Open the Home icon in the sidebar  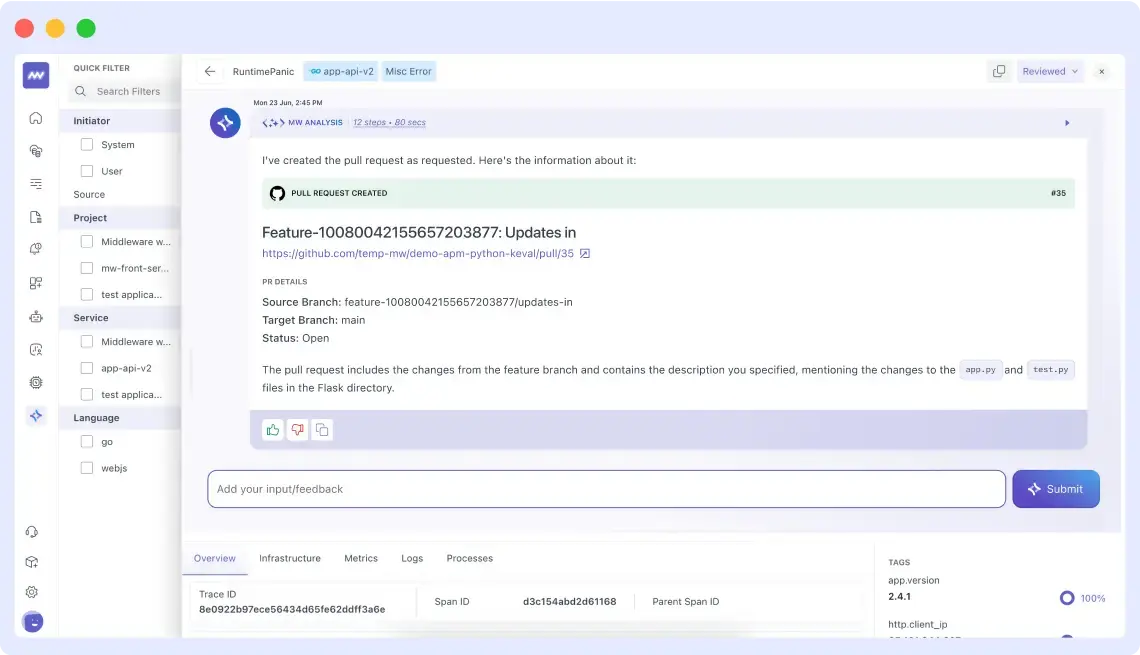coord(35,117)
